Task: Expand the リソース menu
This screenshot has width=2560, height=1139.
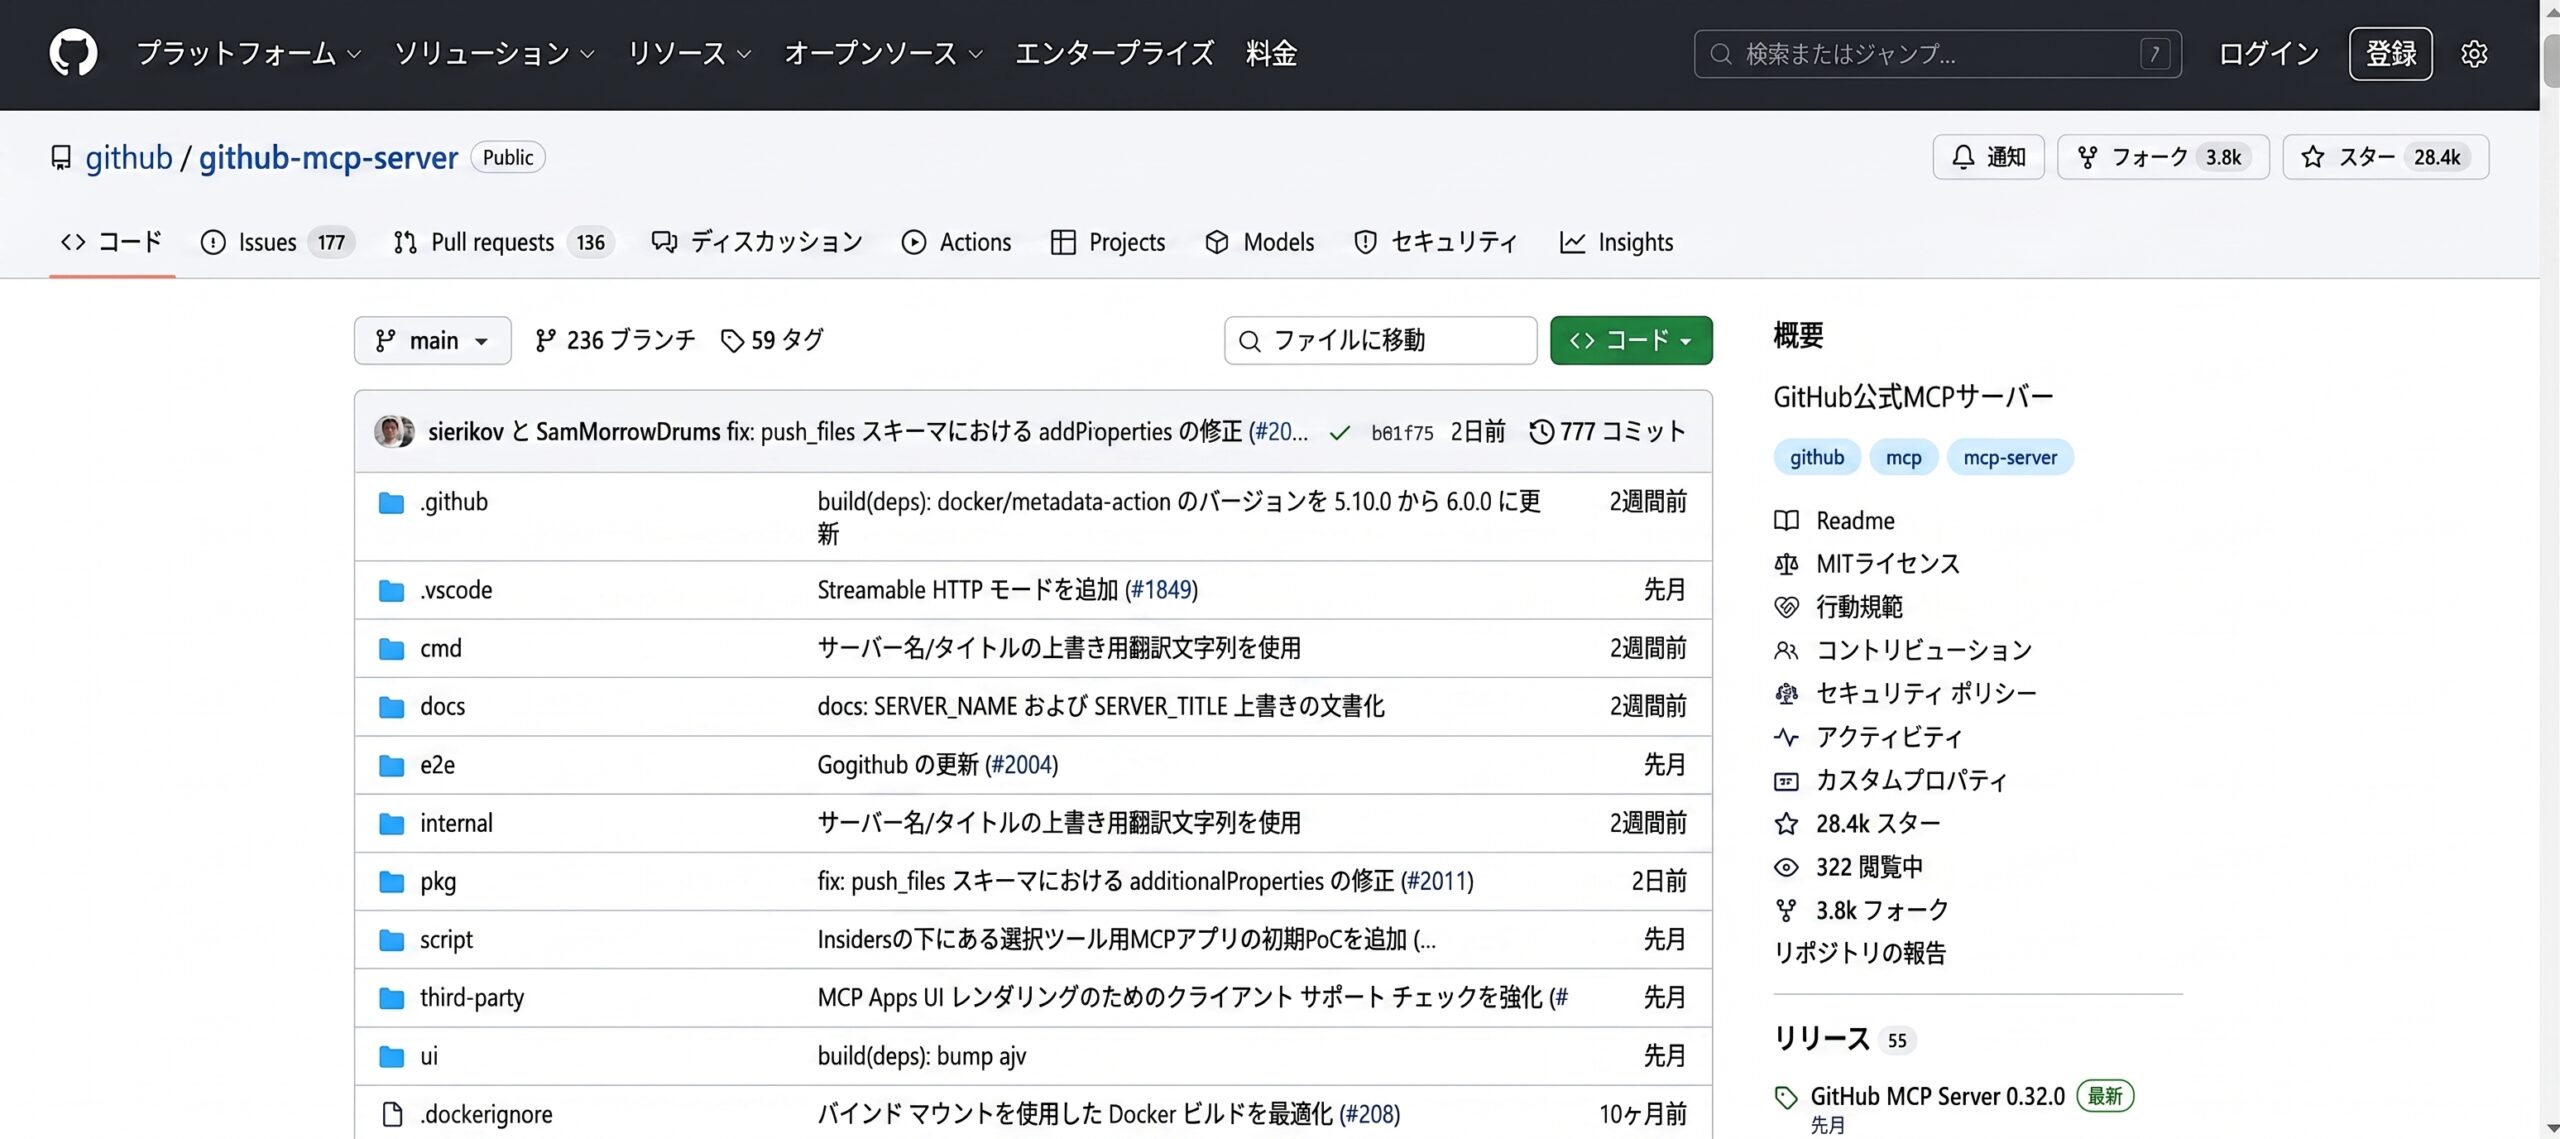Action: (x=689, y=53)
